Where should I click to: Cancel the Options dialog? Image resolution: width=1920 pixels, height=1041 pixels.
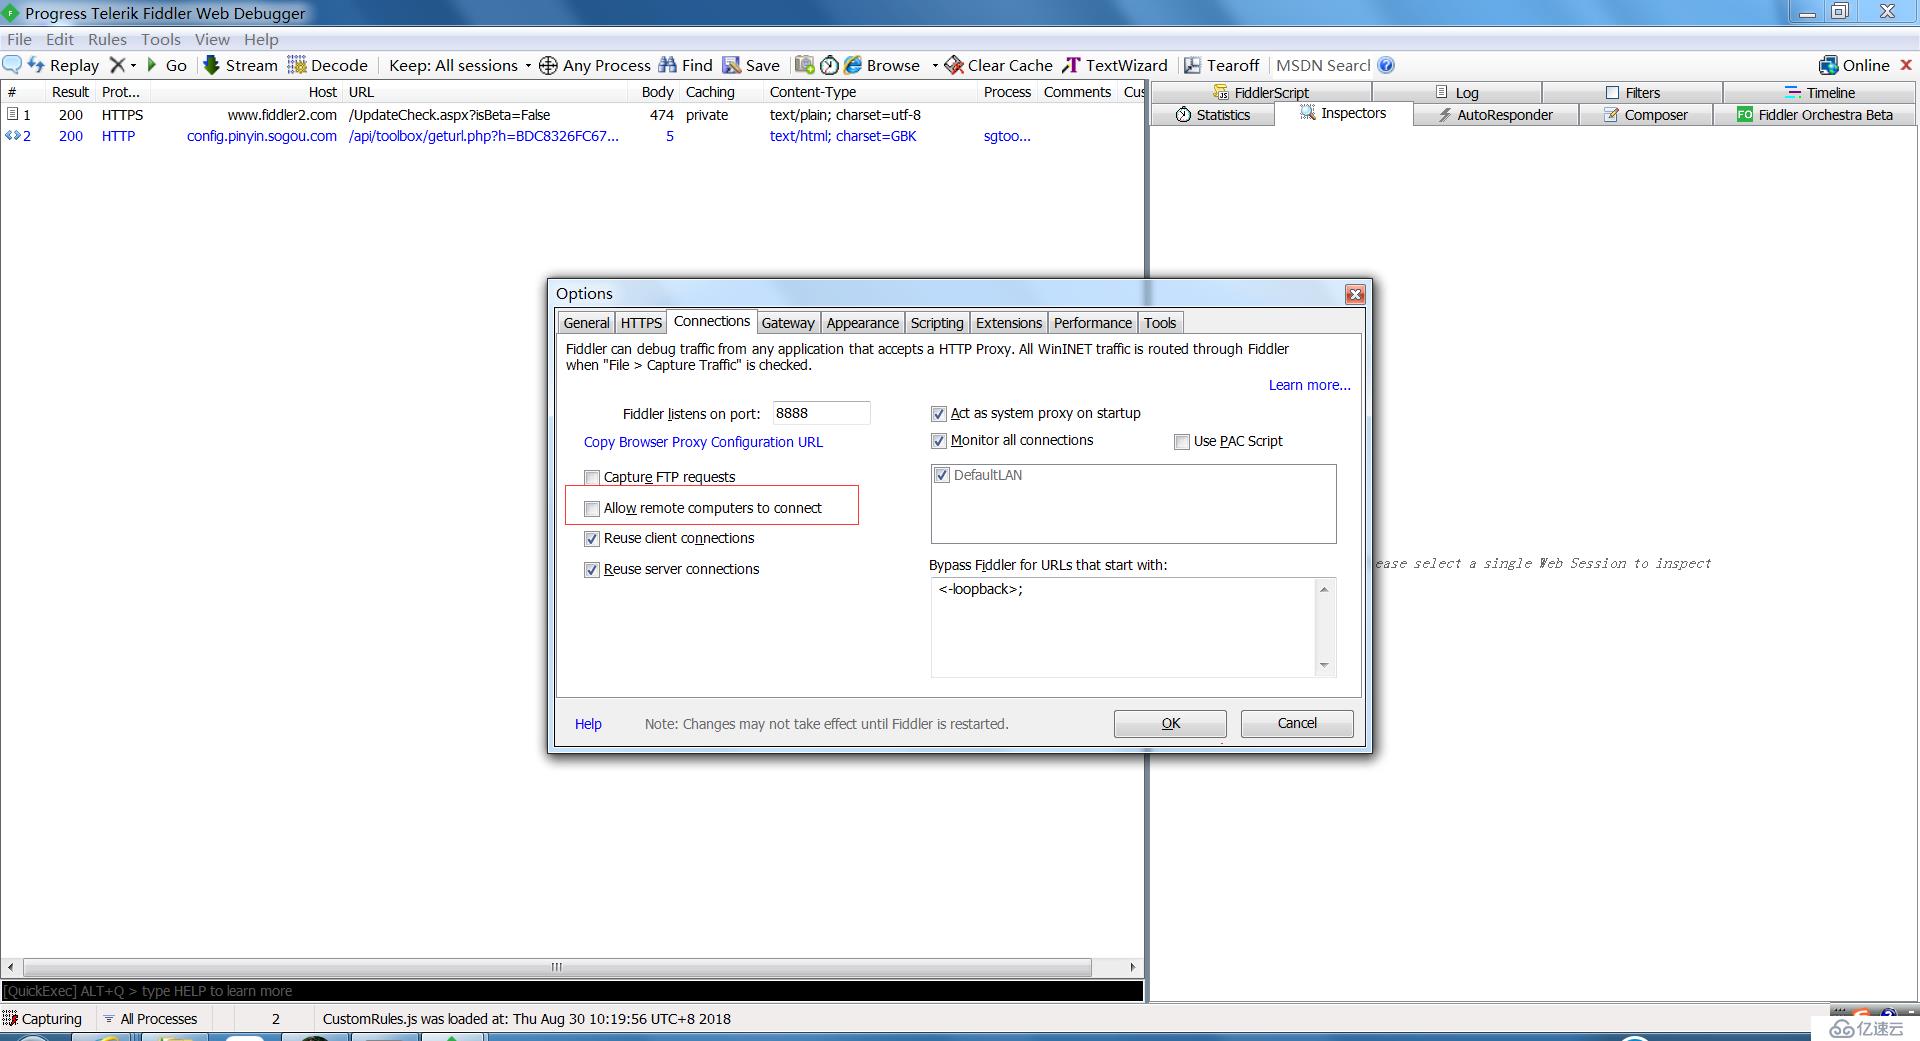pos(1297,724)
